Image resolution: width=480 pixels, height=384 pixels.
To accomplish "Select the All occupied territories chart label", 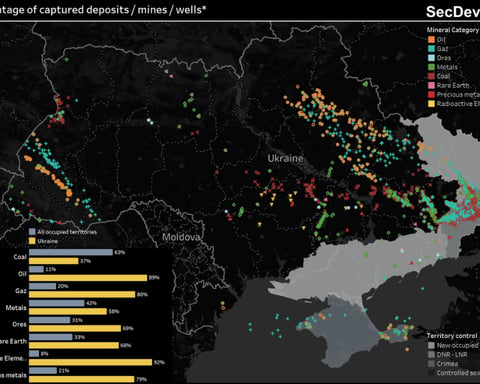I will point(67,232).
